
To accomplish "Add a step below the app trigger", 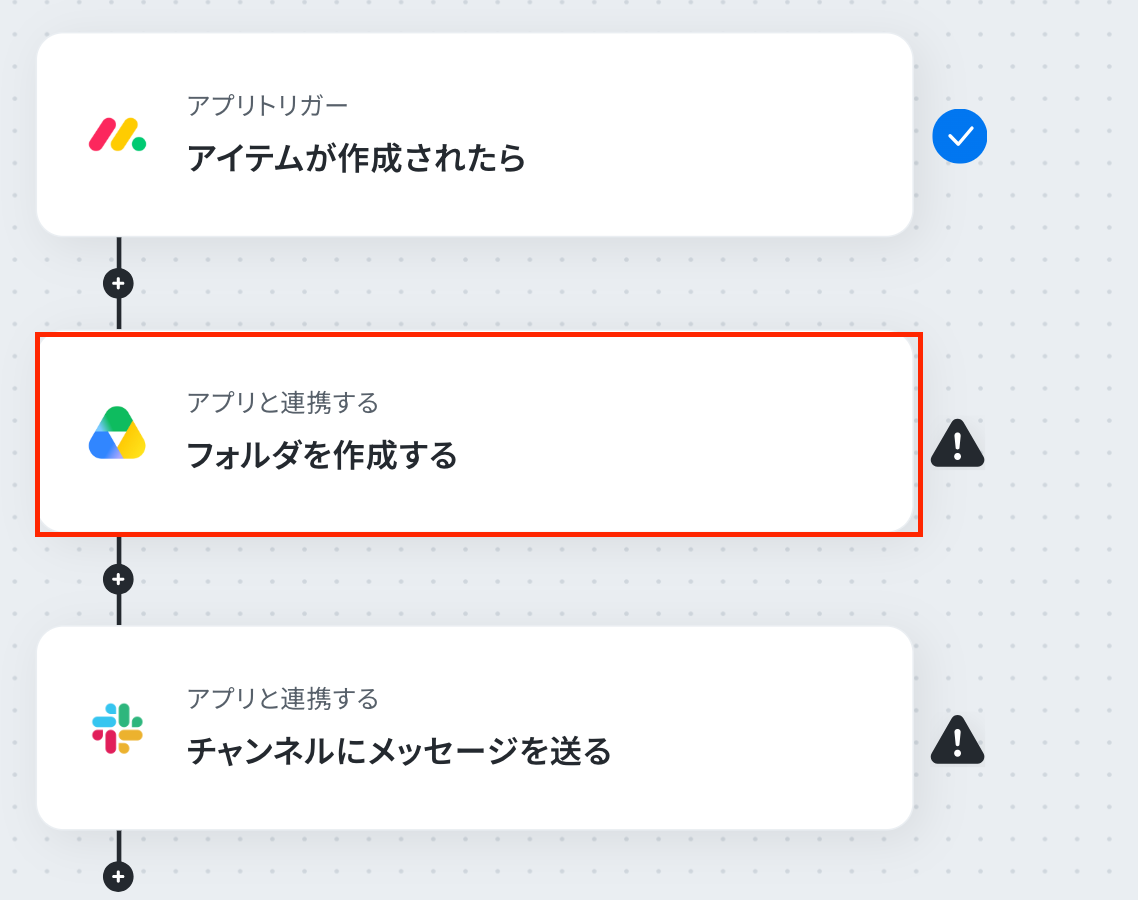I will pyautogui.click(x=118, y=283).
